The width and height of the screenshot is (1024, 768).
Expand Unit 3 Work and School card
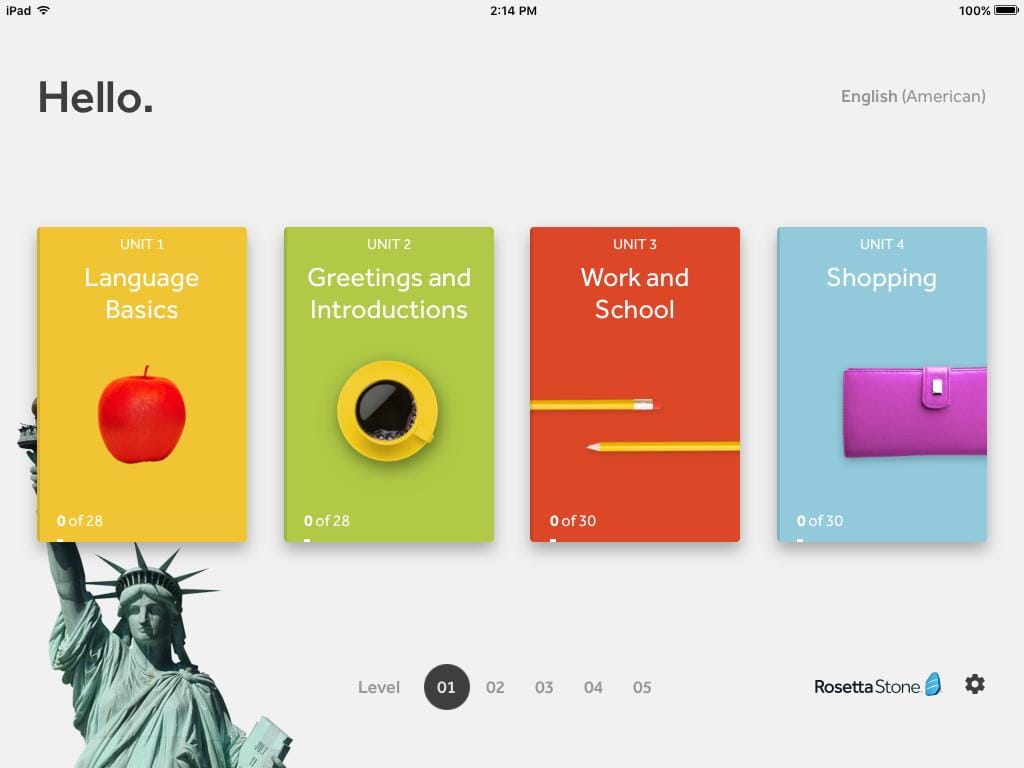coord(635,294)
